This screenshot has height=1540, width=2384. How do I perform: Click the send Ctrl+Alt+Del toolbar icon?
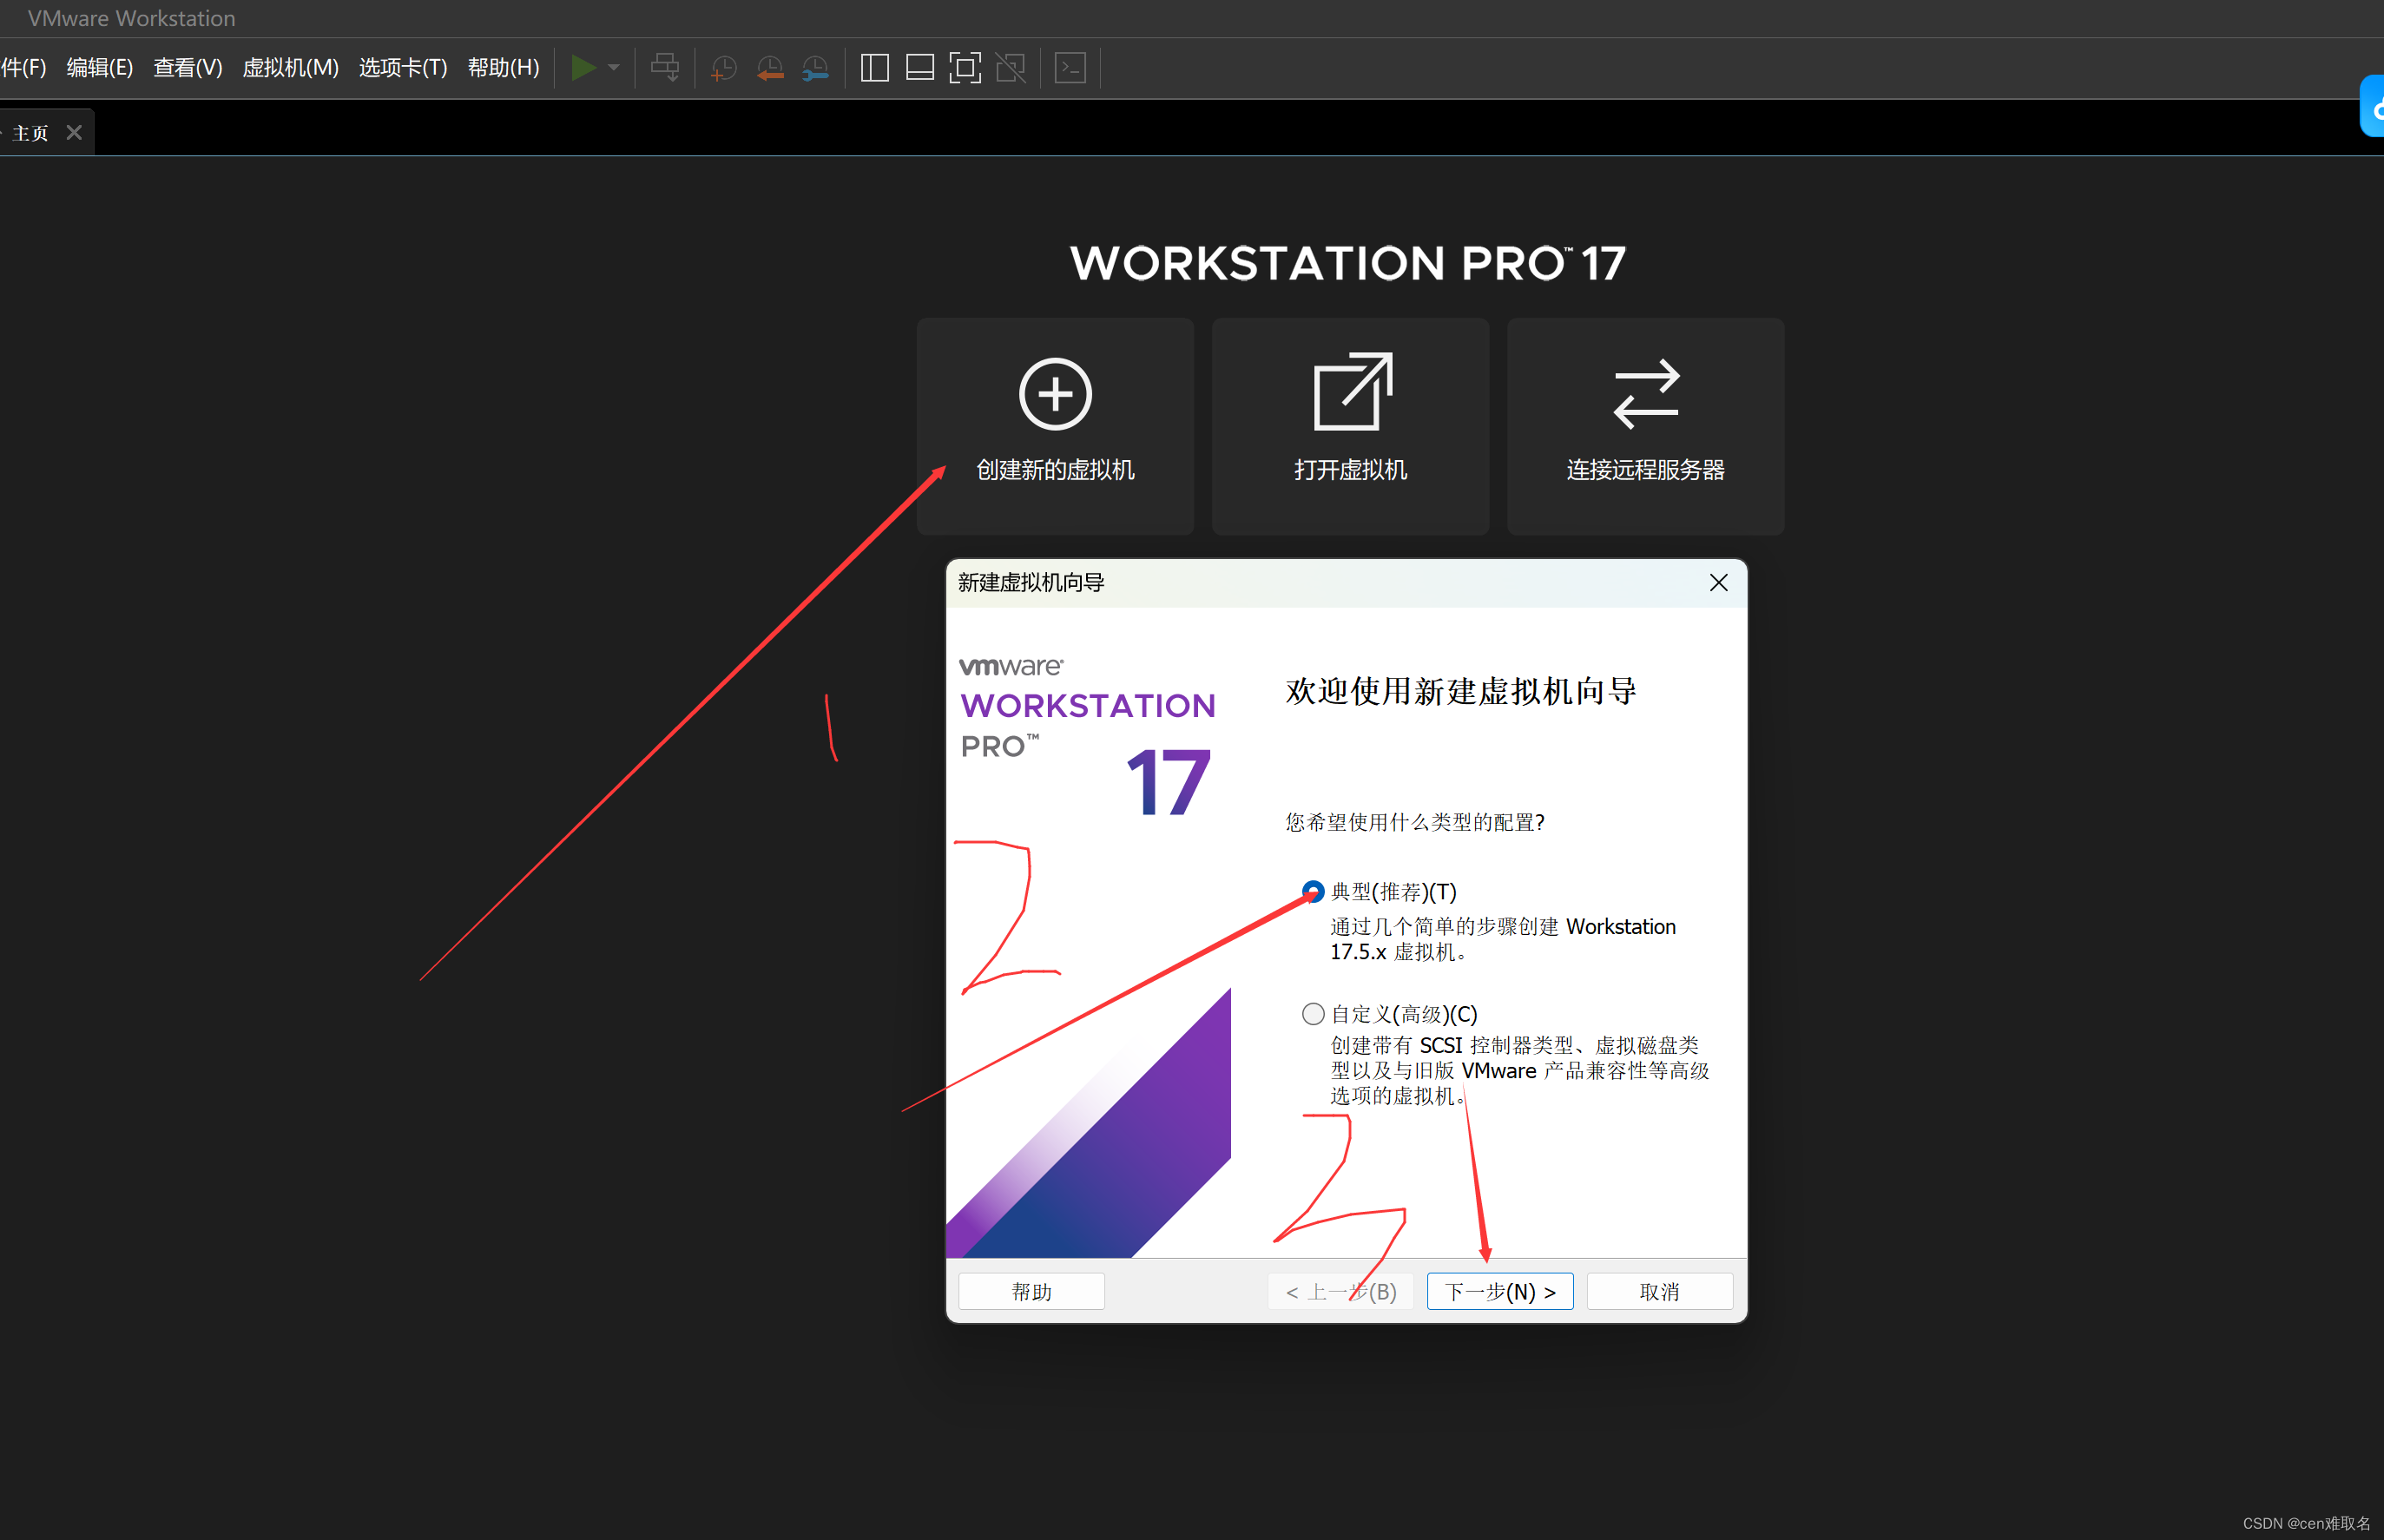click(665, 68)
